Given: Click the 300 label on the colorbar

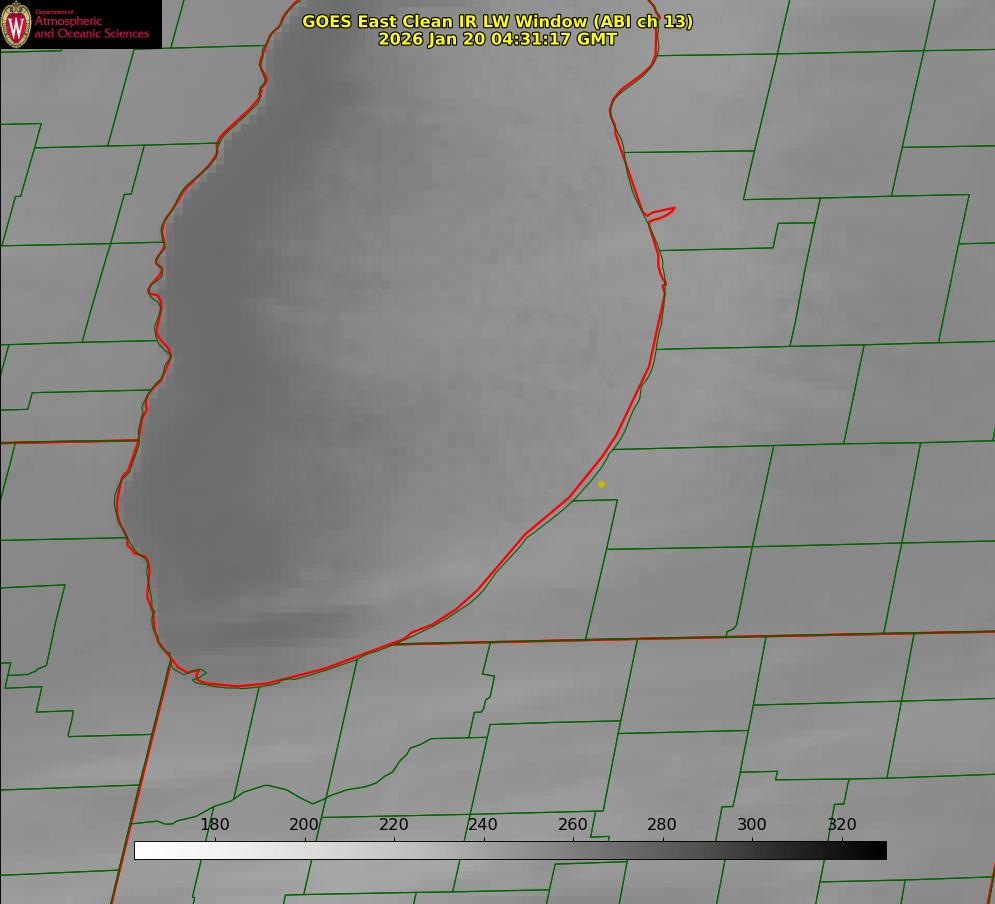Looking at the screenshot, I should click(752, 825).
